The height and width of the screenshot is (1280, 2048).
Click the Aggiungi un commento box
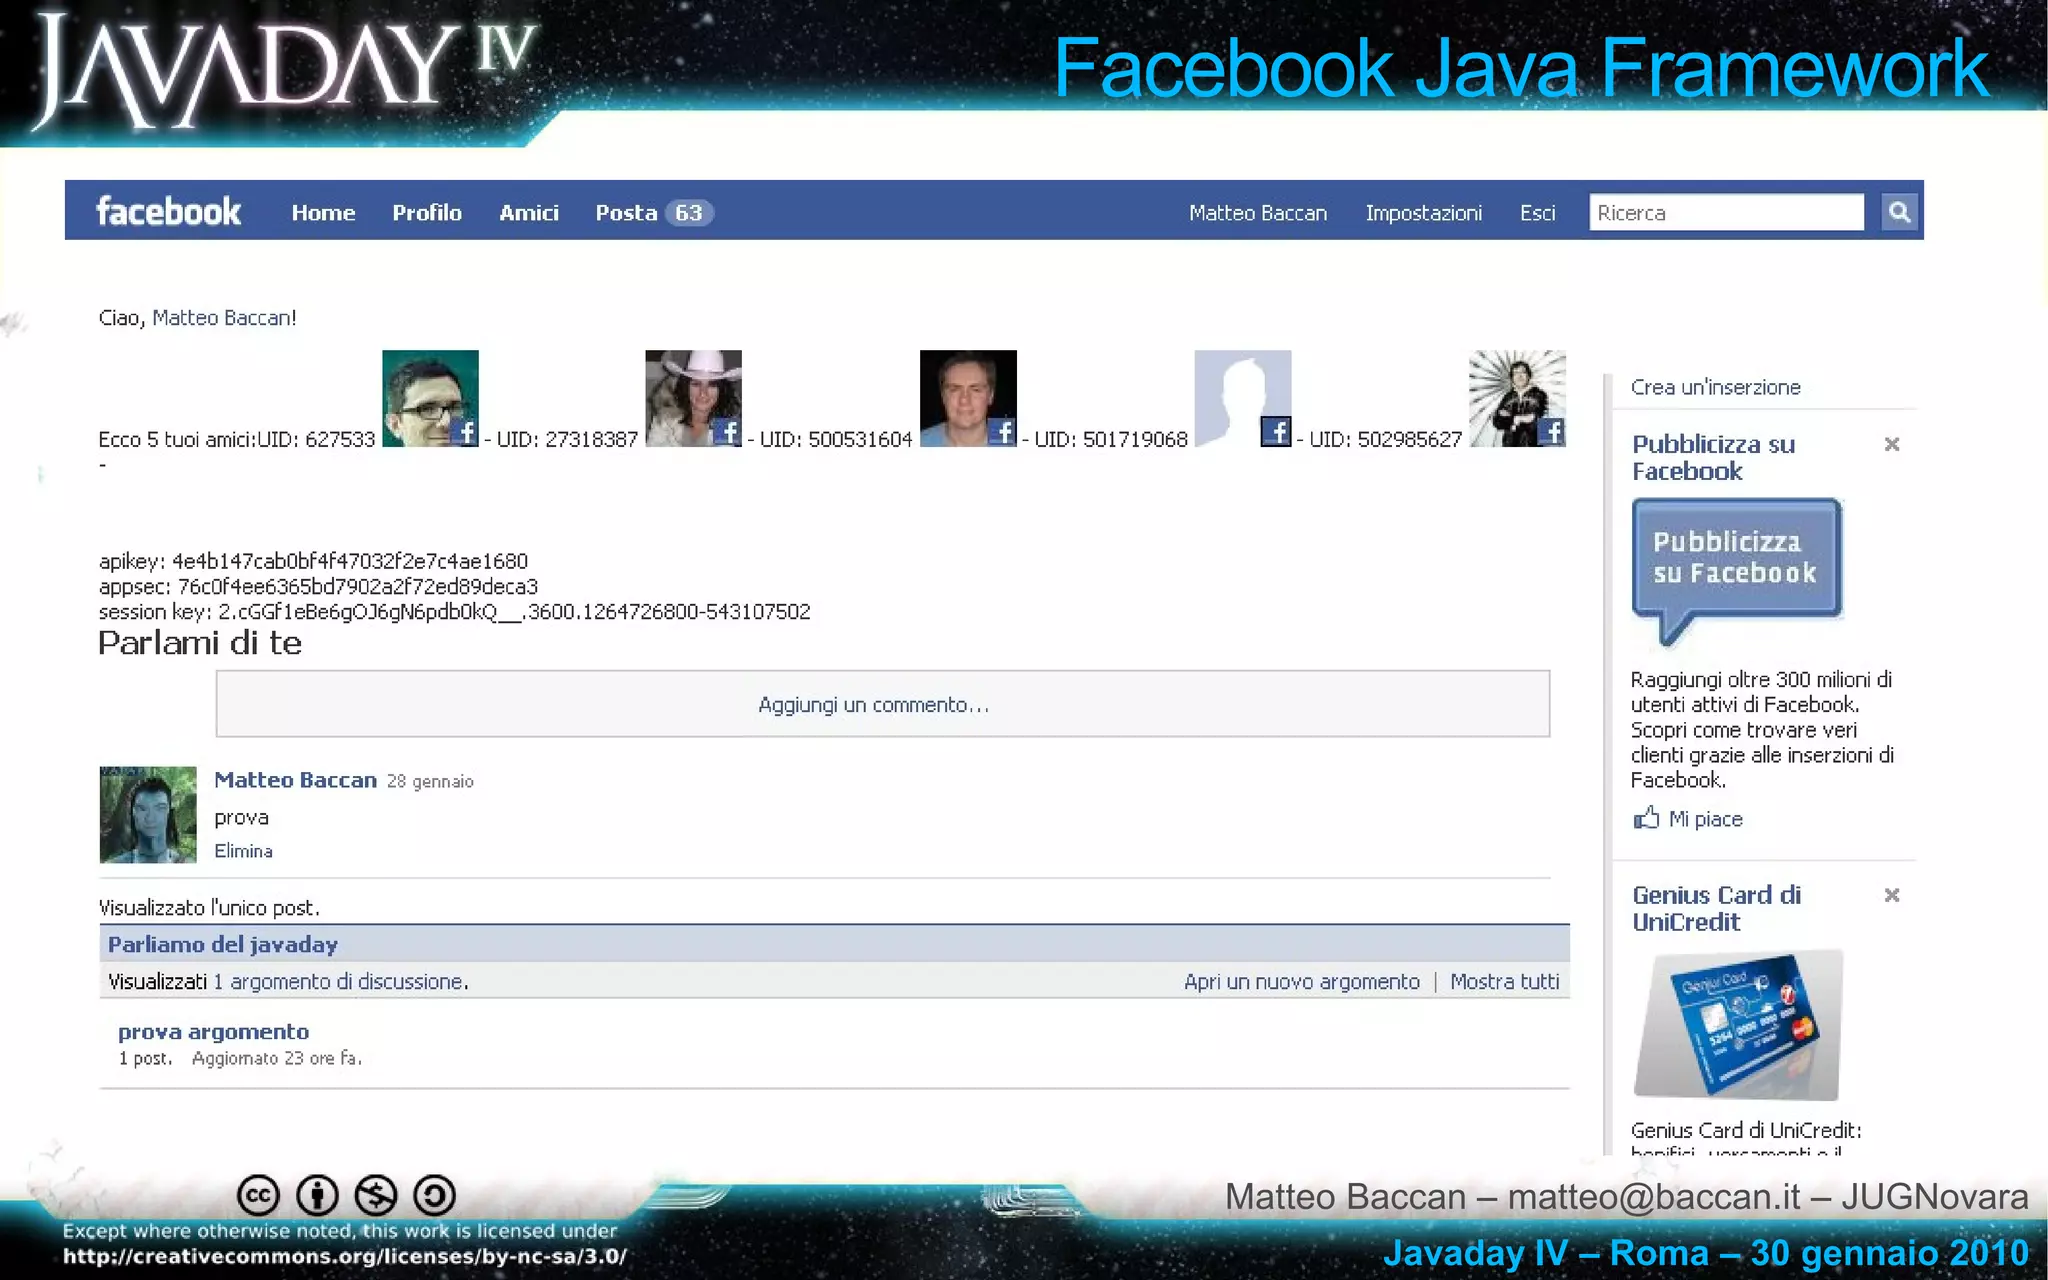pos(883,704)
